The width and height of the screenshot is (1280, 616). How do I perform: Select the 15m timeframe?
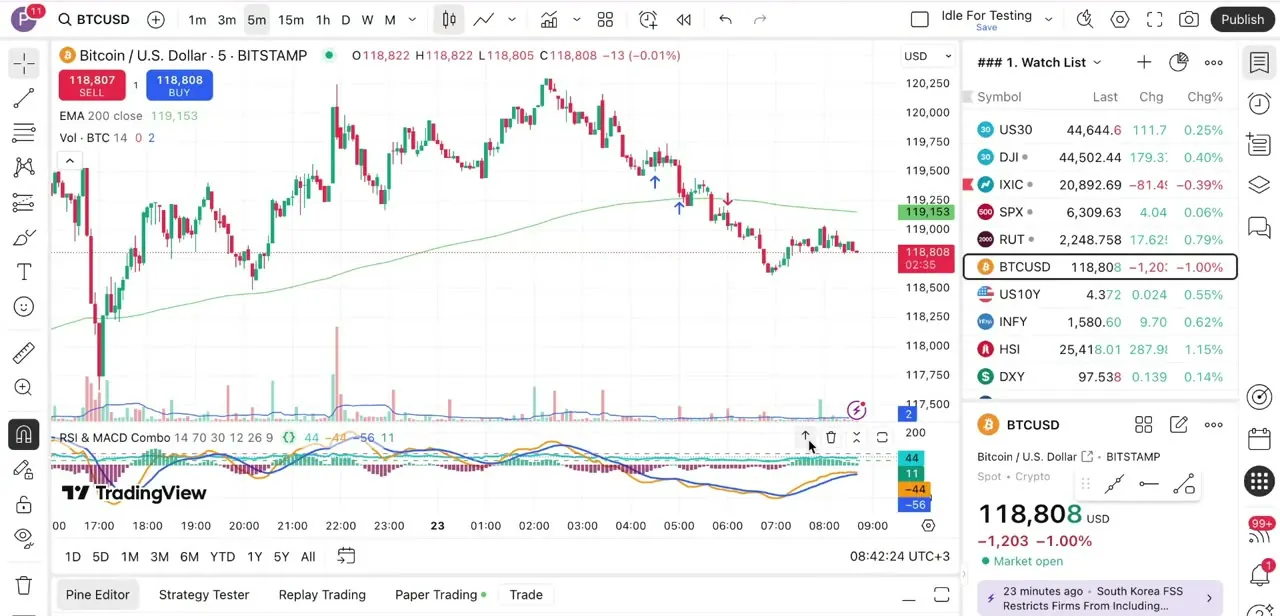click(x=291, y=19)
